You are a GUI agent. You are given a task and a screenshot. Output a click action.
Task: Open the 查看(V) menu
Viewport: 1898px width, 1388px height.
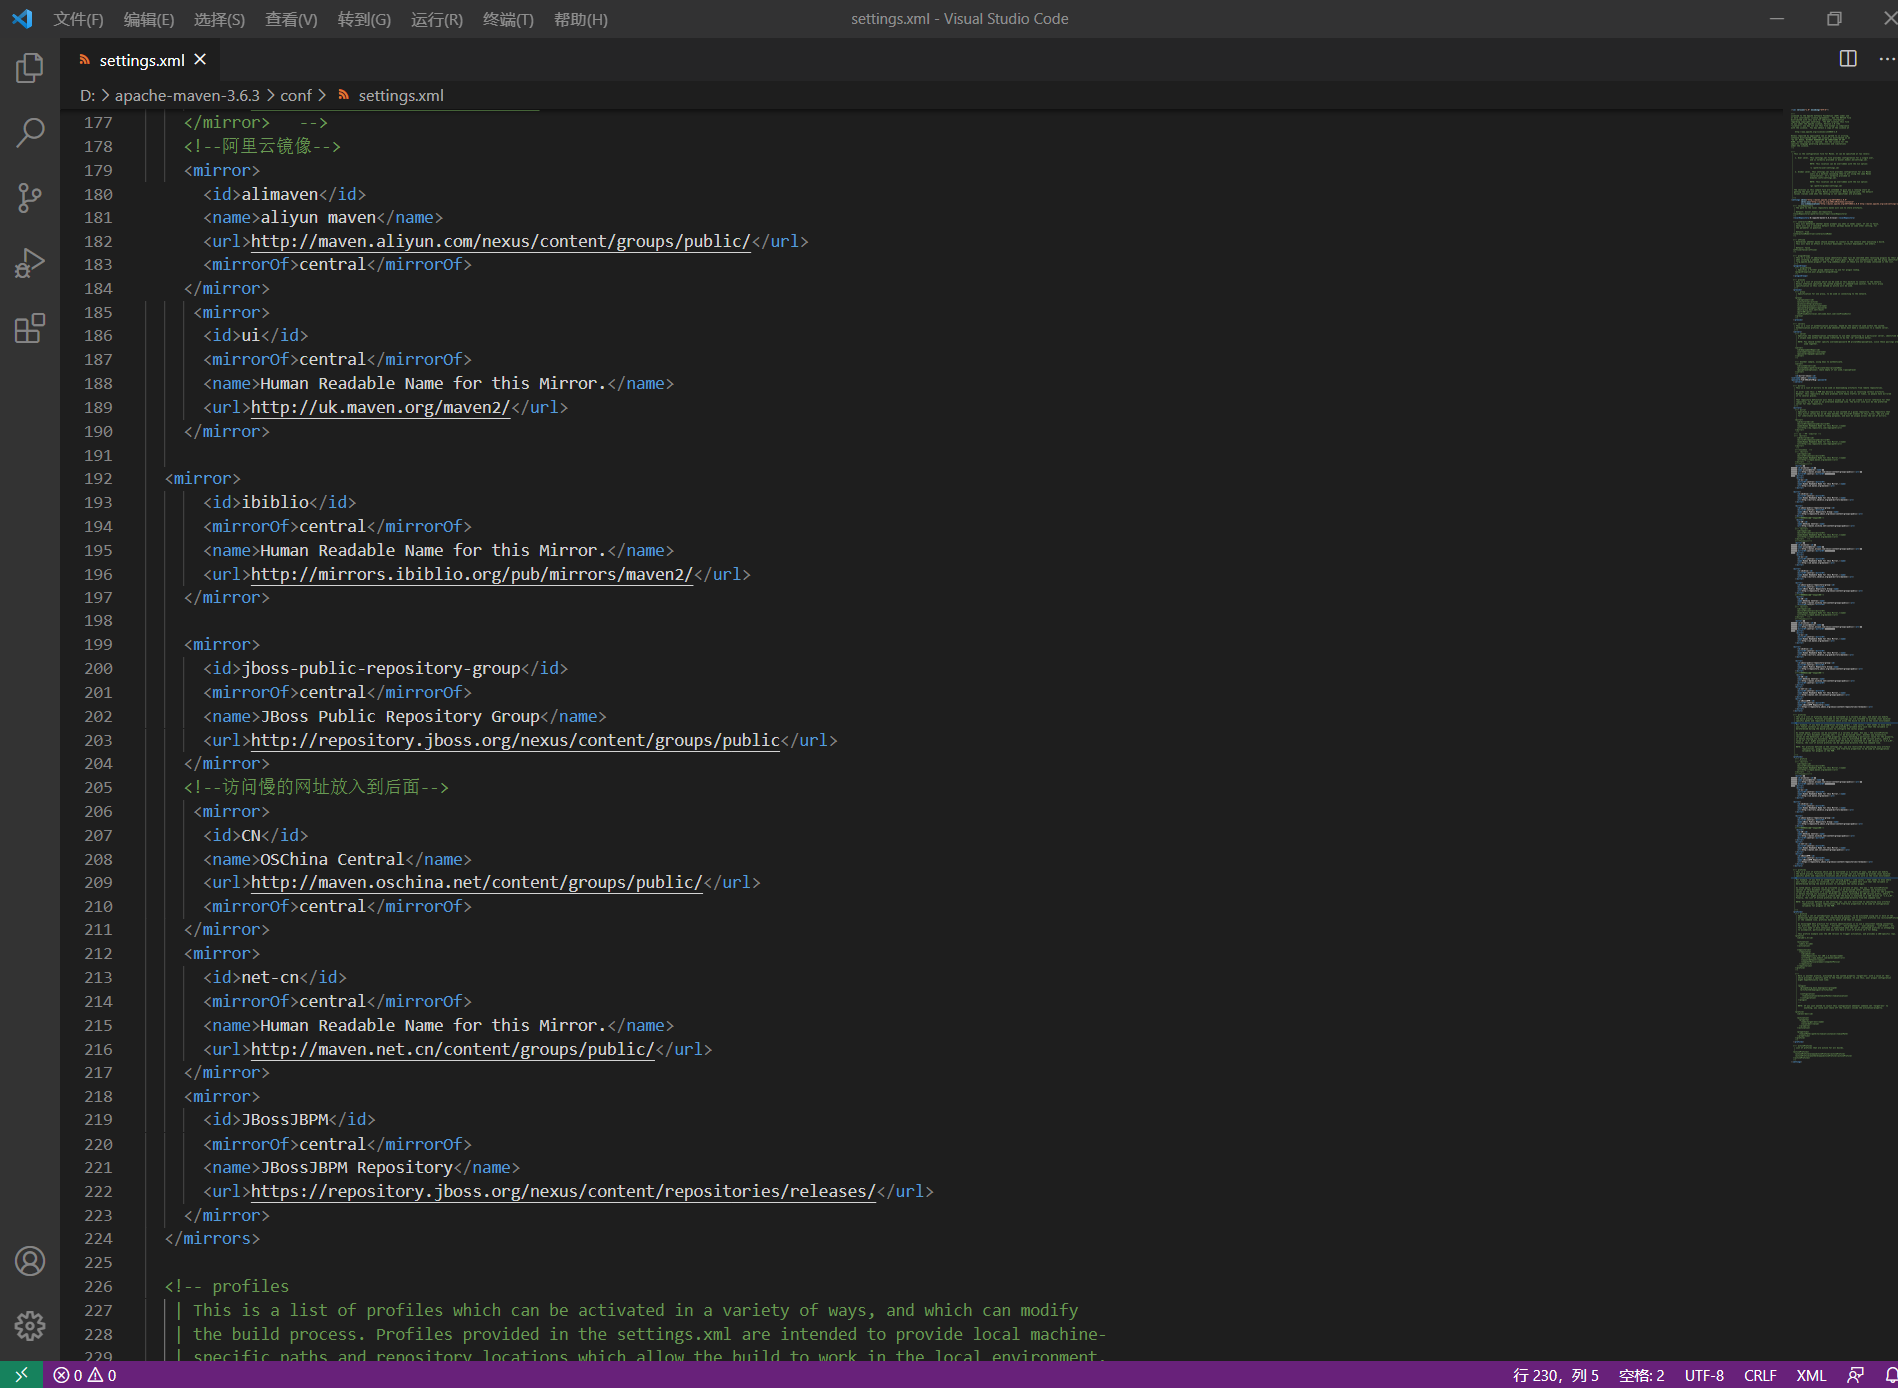[291, 19]
